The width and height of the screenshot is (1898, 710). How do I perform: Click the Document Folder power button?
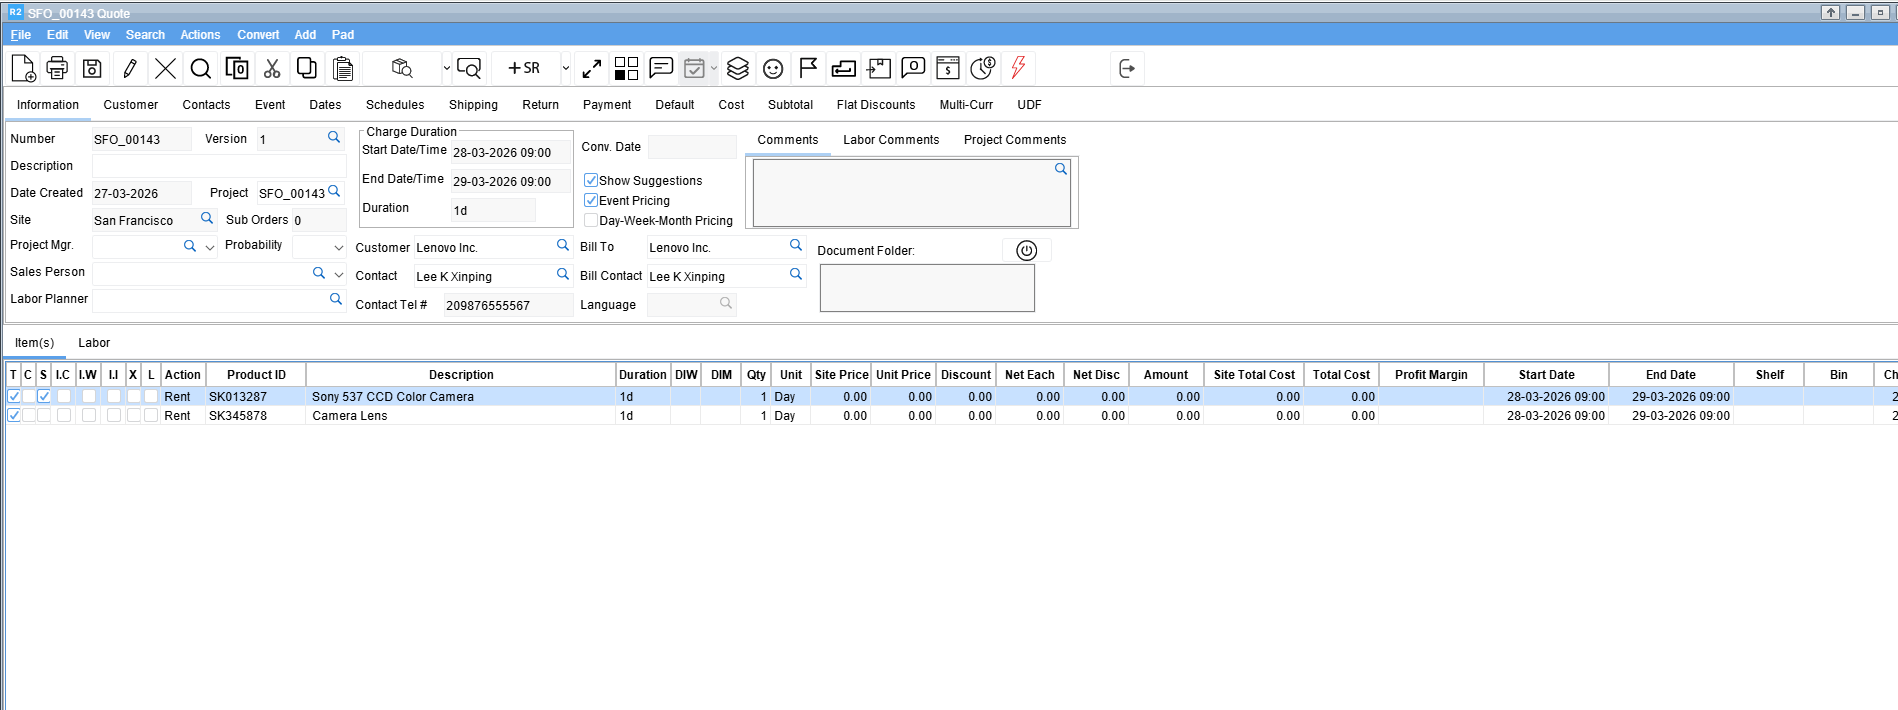1026,251
